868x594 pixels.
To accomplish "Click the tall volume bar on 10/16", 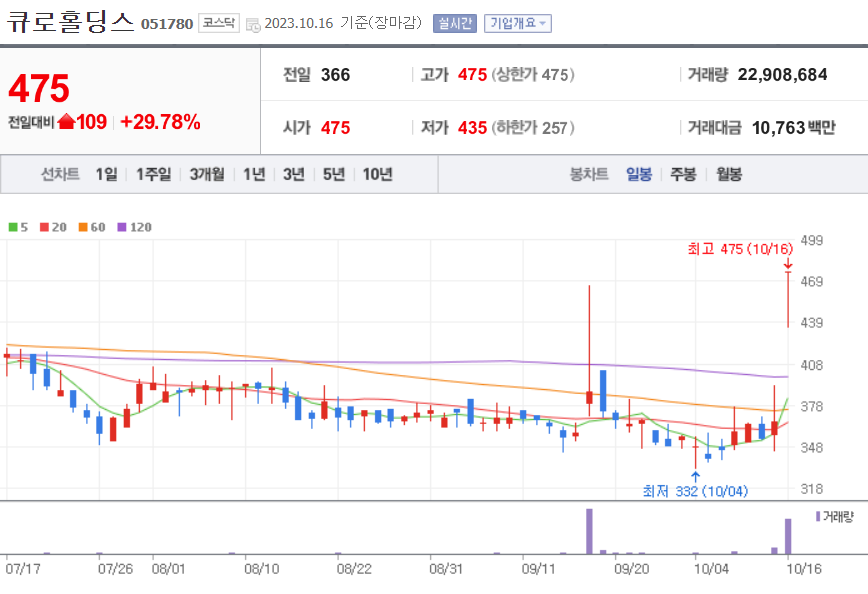I will click(x=788, y=536).
